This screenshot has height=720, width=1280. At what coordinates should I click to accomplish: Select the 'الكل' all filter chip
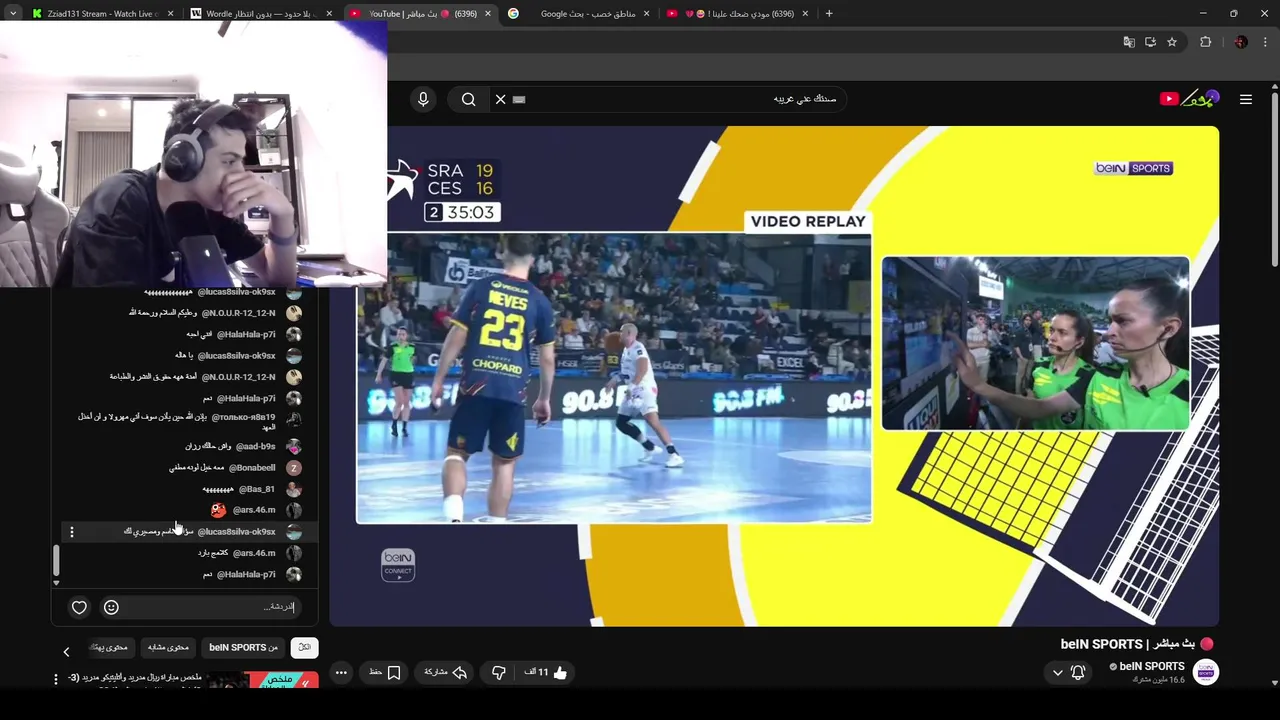coord(305,648)
